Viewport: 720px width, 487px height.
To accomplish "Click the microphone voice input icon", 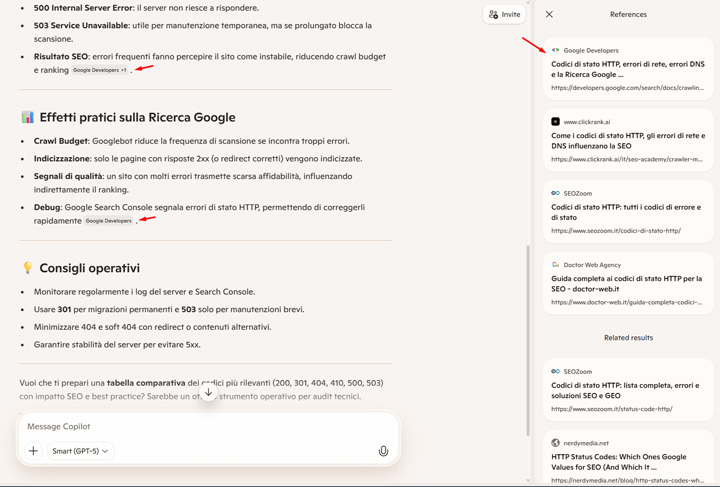I will tap(383, 451).
